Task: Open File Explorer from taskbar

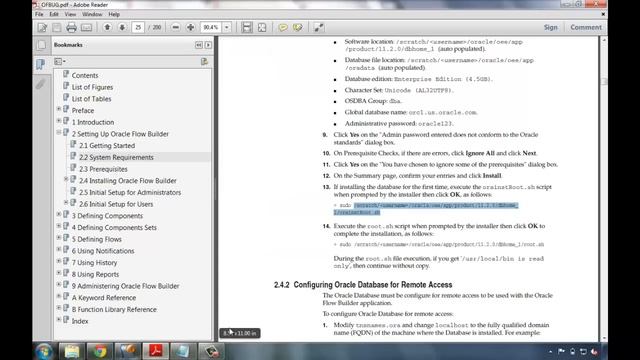Action: pyautogui.click(x=72, y=351)
